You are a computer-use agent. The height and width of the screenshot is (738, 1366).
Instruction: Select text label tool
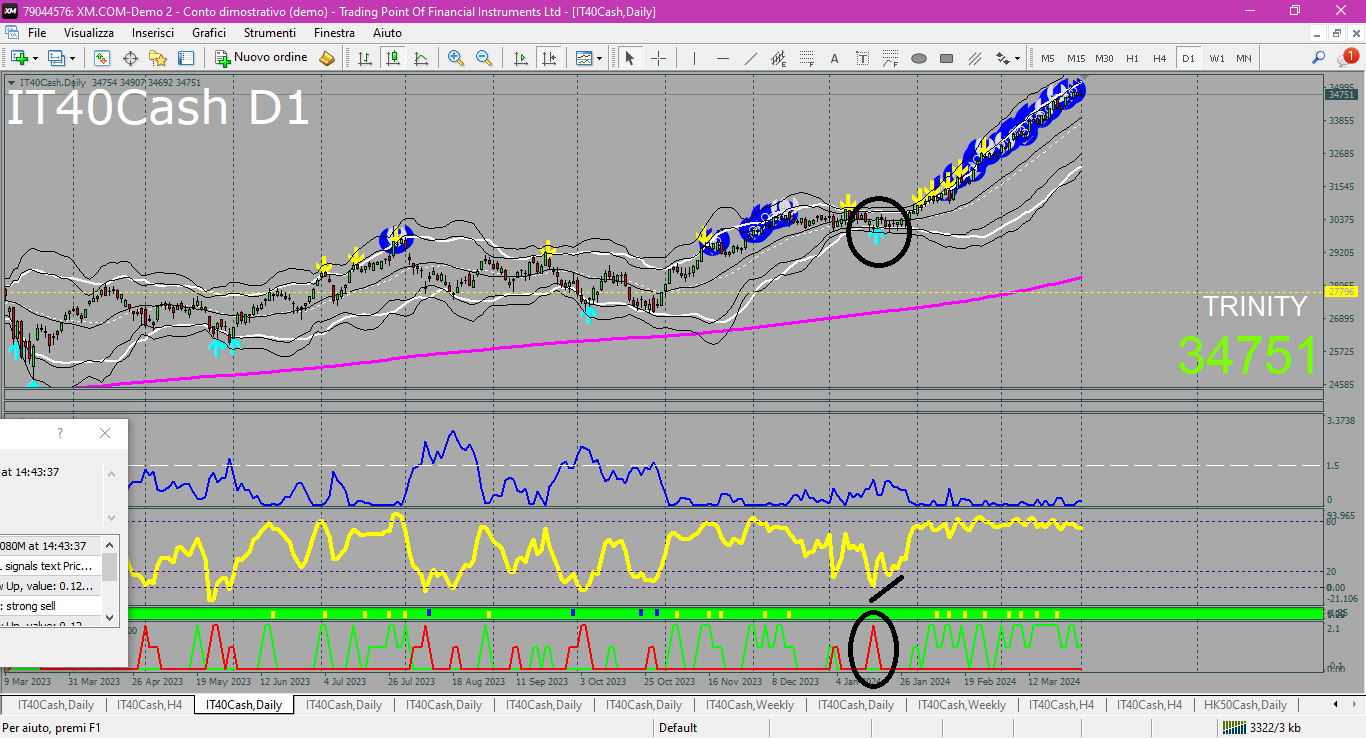coord(862,58)
